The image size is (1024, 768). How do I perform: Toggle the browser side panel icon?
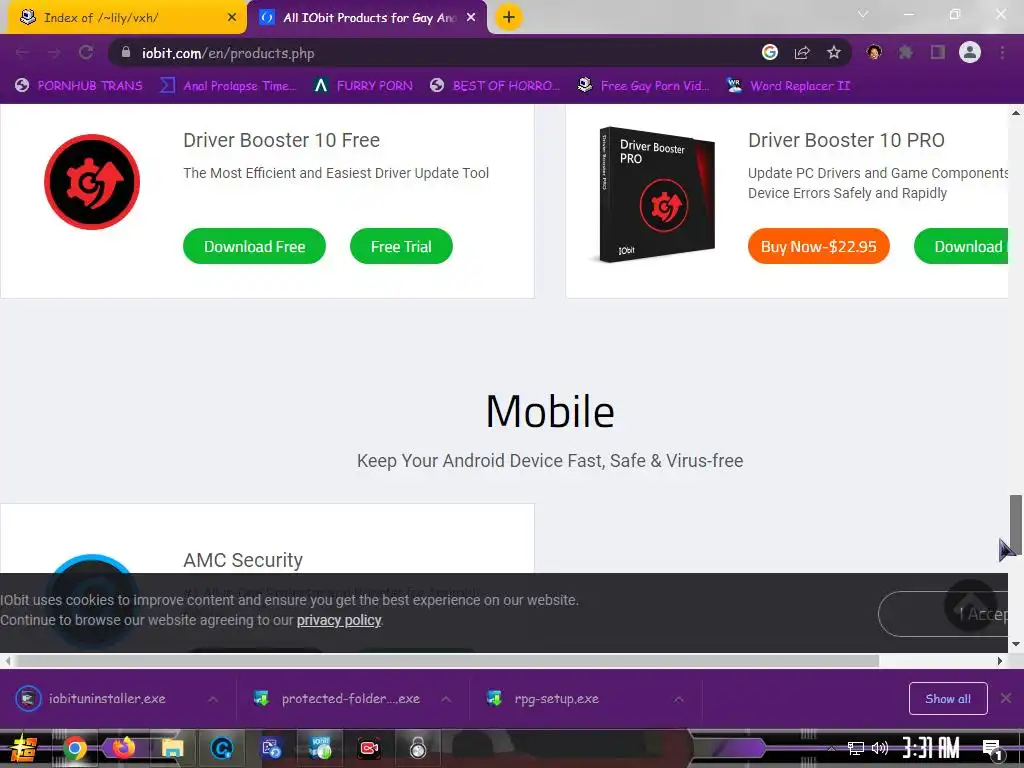[938, 53]
